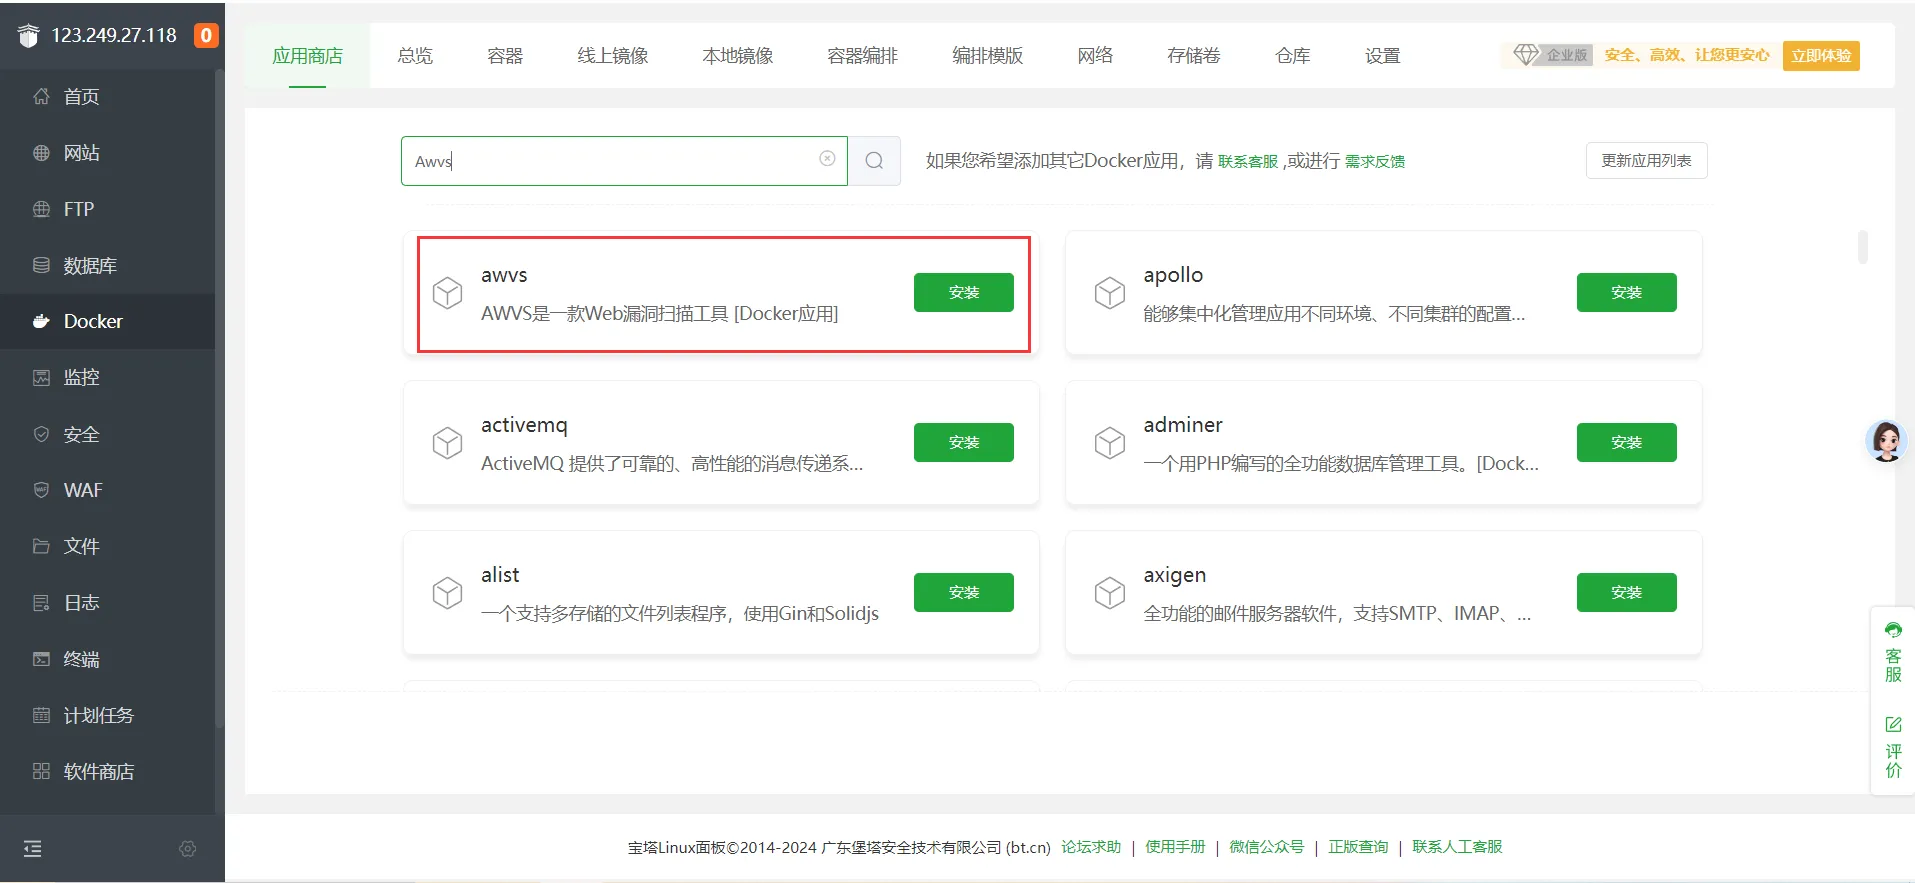1915x883 pixels.
Task: Click the 立即体验 enterprise button
Action: tap(1821, 56)
